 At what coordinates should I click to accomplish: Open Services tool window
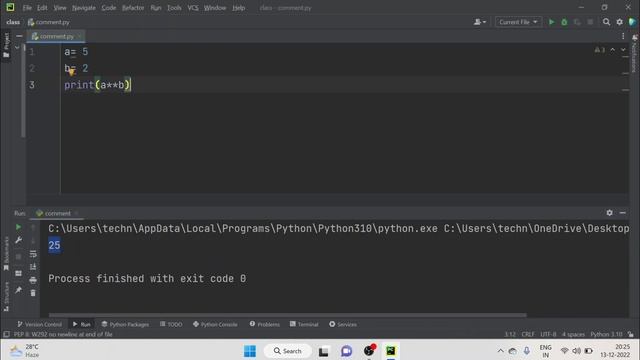(343, 324)
